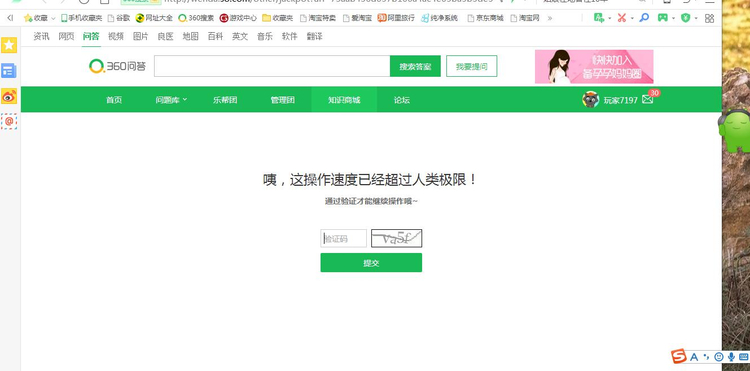
Task: Open 管理团 in navigation bar
Action: (x=283, y=100)
